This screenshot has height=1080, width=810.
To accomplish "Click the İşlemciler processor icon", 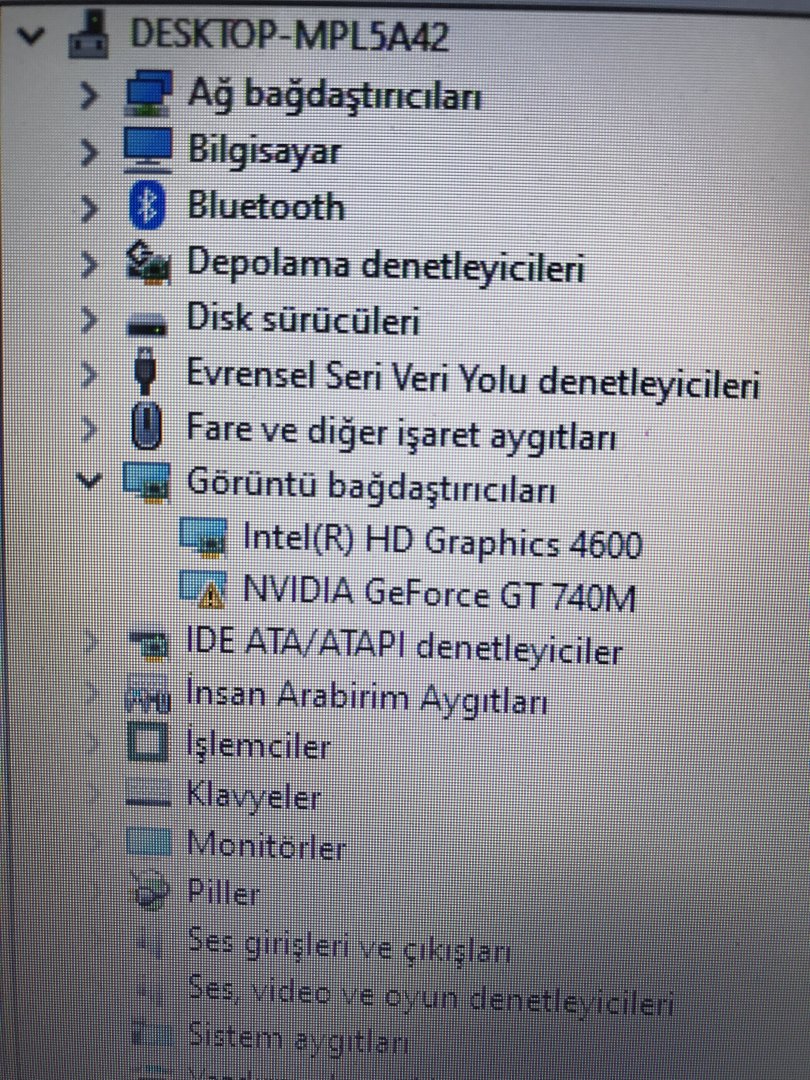I will point(147,742).
